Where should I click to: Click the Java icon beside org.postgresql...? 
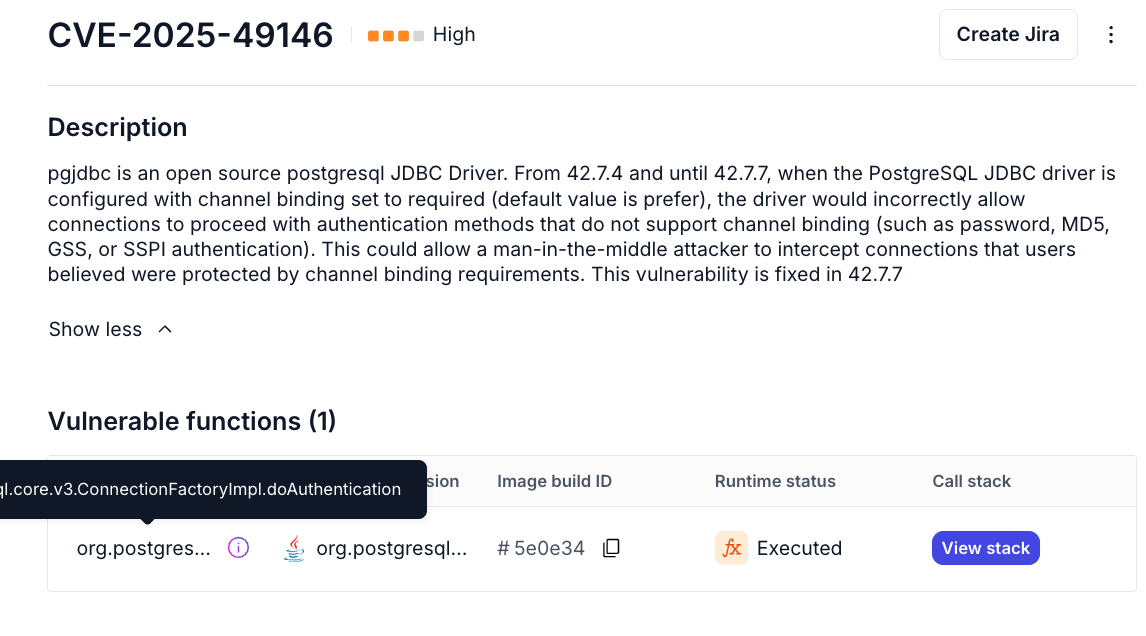coord(294,548)
